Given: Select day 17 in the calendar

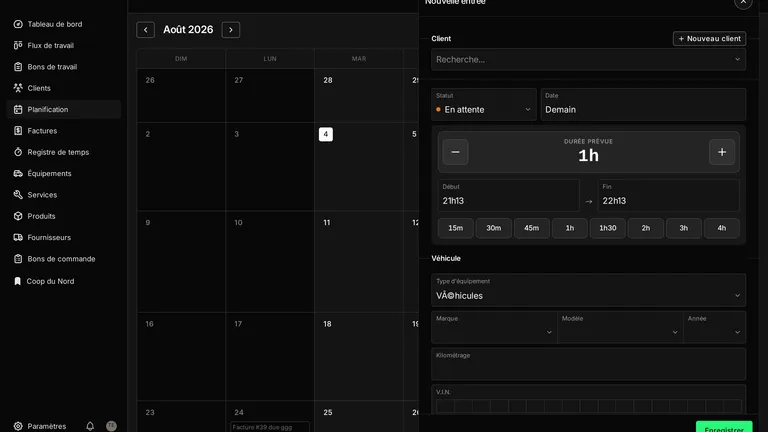Looking at the screenshot, I should click(238, 324).
